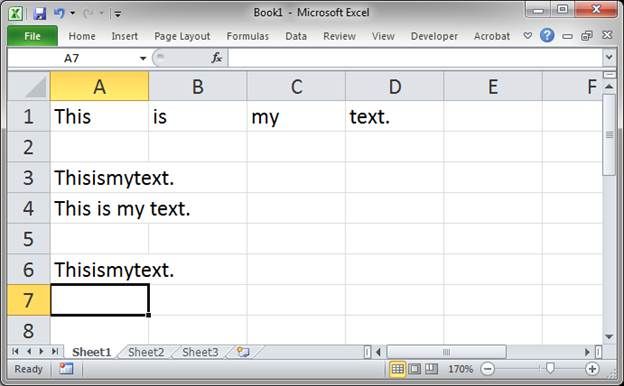Open the Formulas tab
Screen dimensions: 624x386
click(x=248, y=36)
